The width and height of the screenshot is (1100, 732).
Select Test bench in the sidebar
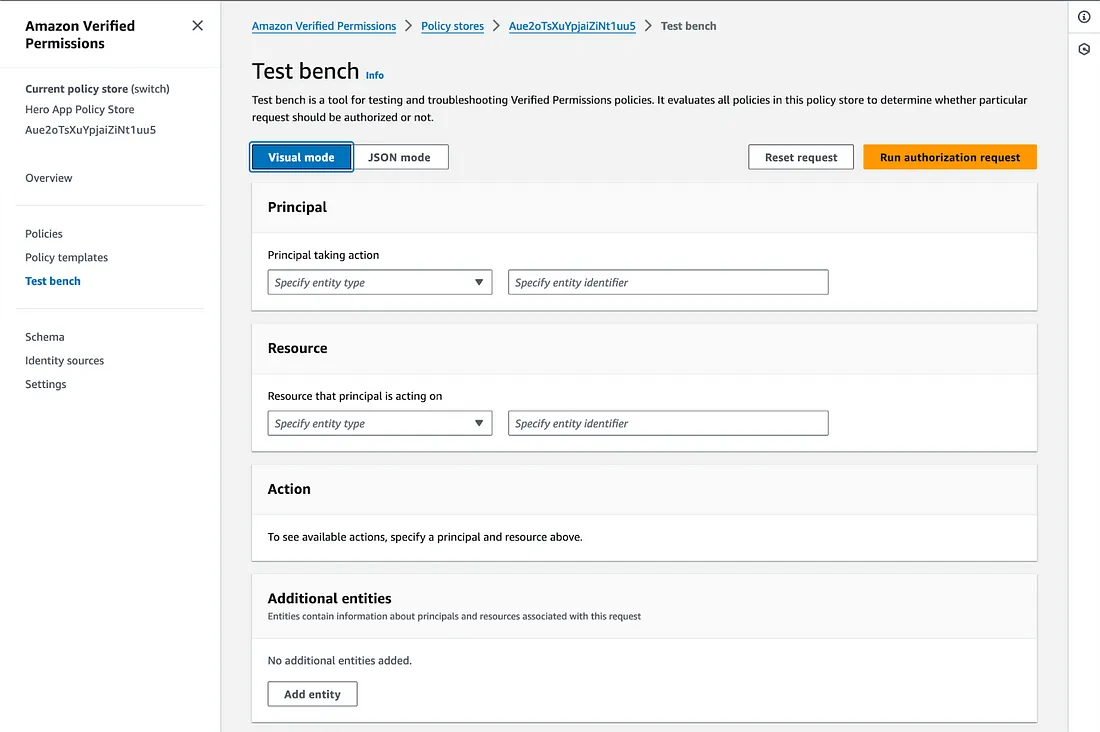(x=53, y=281)
